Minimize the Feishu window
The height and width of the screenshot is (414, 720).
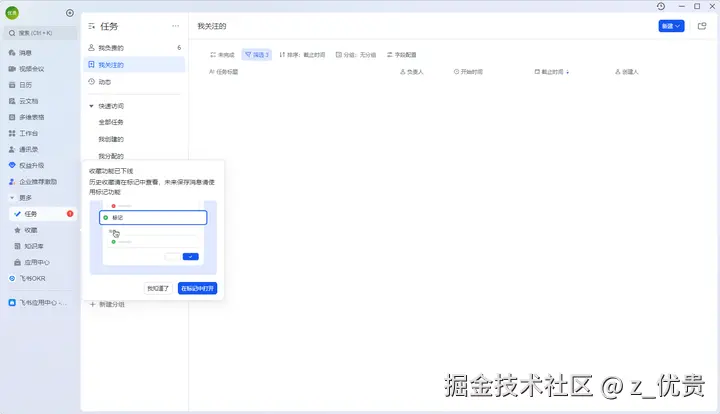681,6
